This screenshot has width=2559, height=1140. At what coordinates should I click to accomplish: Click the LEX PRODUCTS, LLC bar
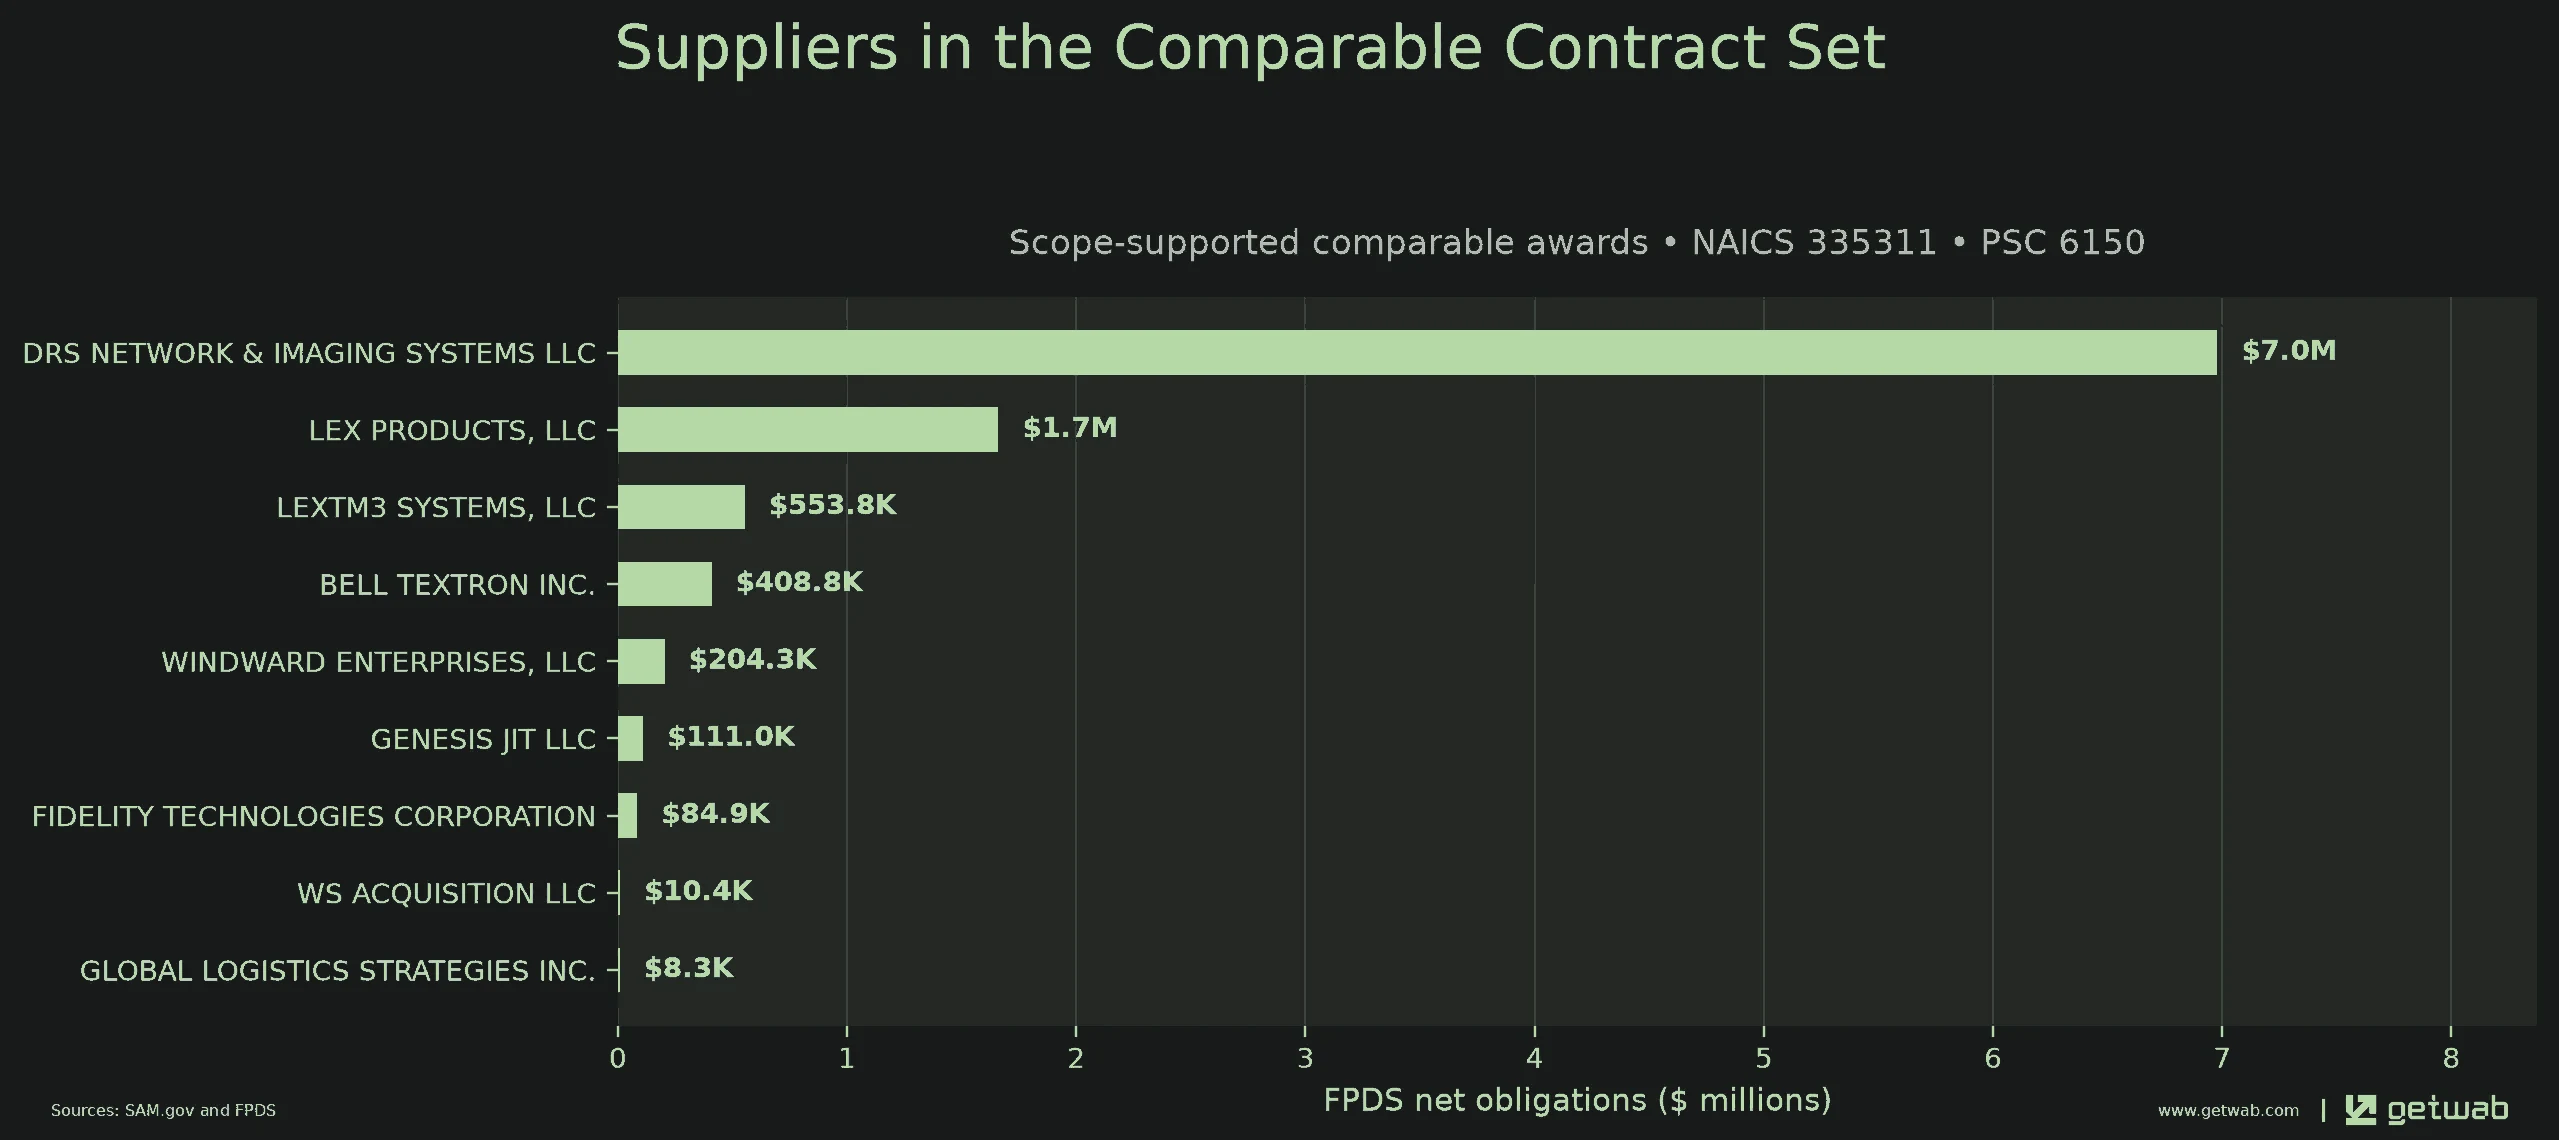pos(808,429)
